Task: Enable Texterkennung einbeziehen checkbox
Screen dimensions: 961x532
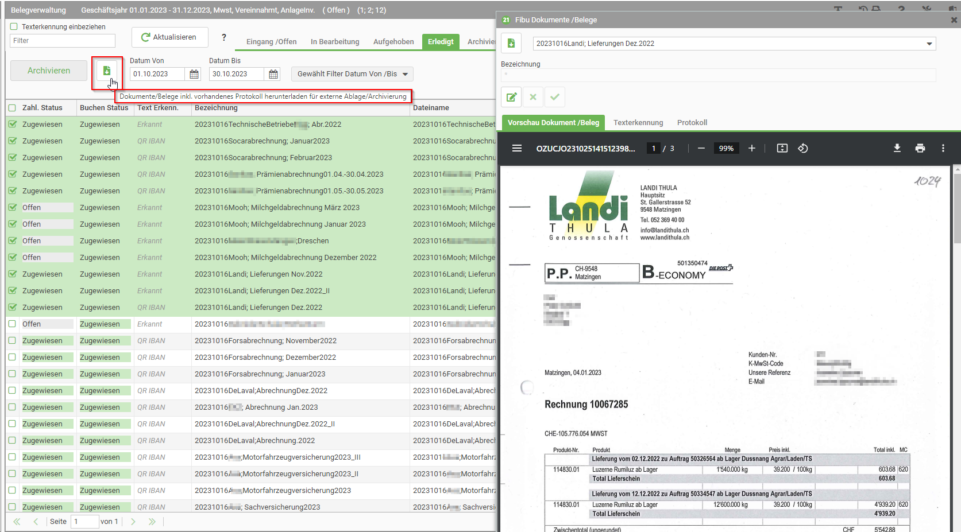Action: tap(13, 27)
